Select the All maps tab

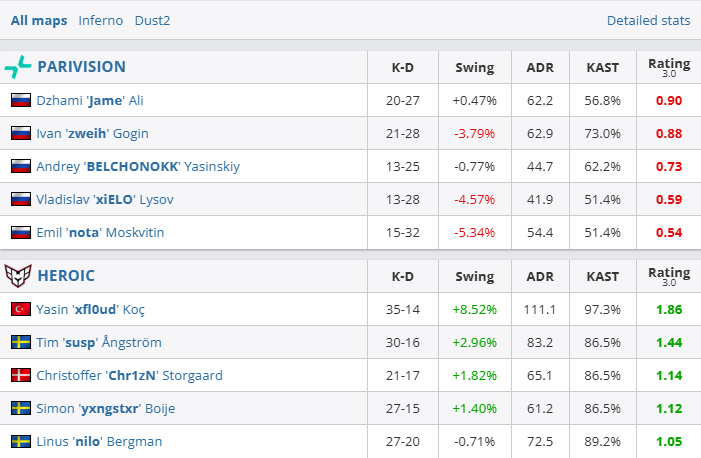(x=39, y=20)
